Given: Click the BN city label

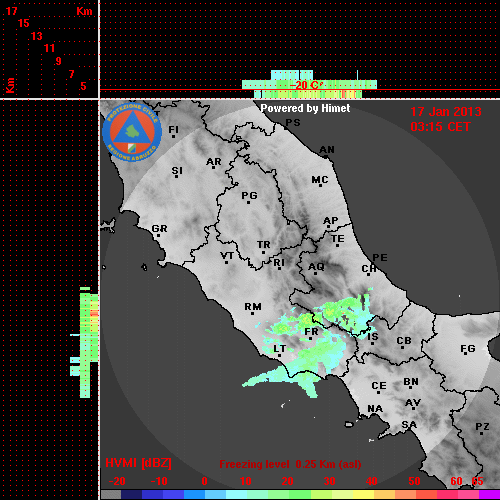Looking at the screenshot, I should (x=411, y=382).
